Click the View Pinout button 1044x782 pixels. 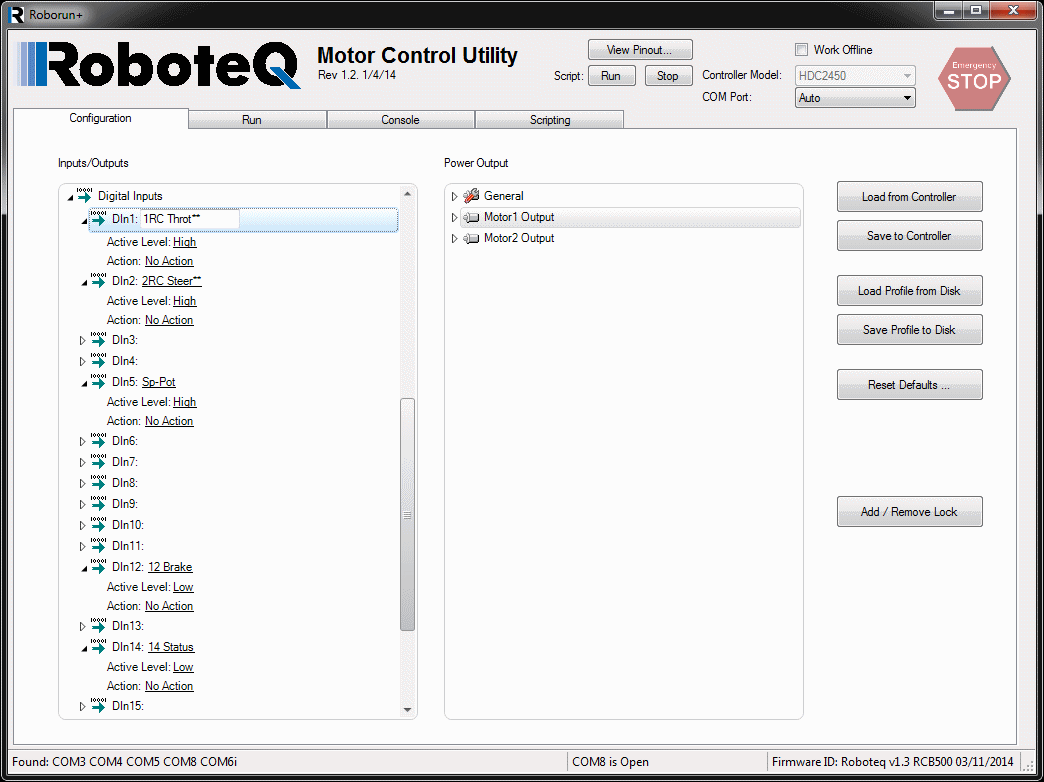pos(640,50)
